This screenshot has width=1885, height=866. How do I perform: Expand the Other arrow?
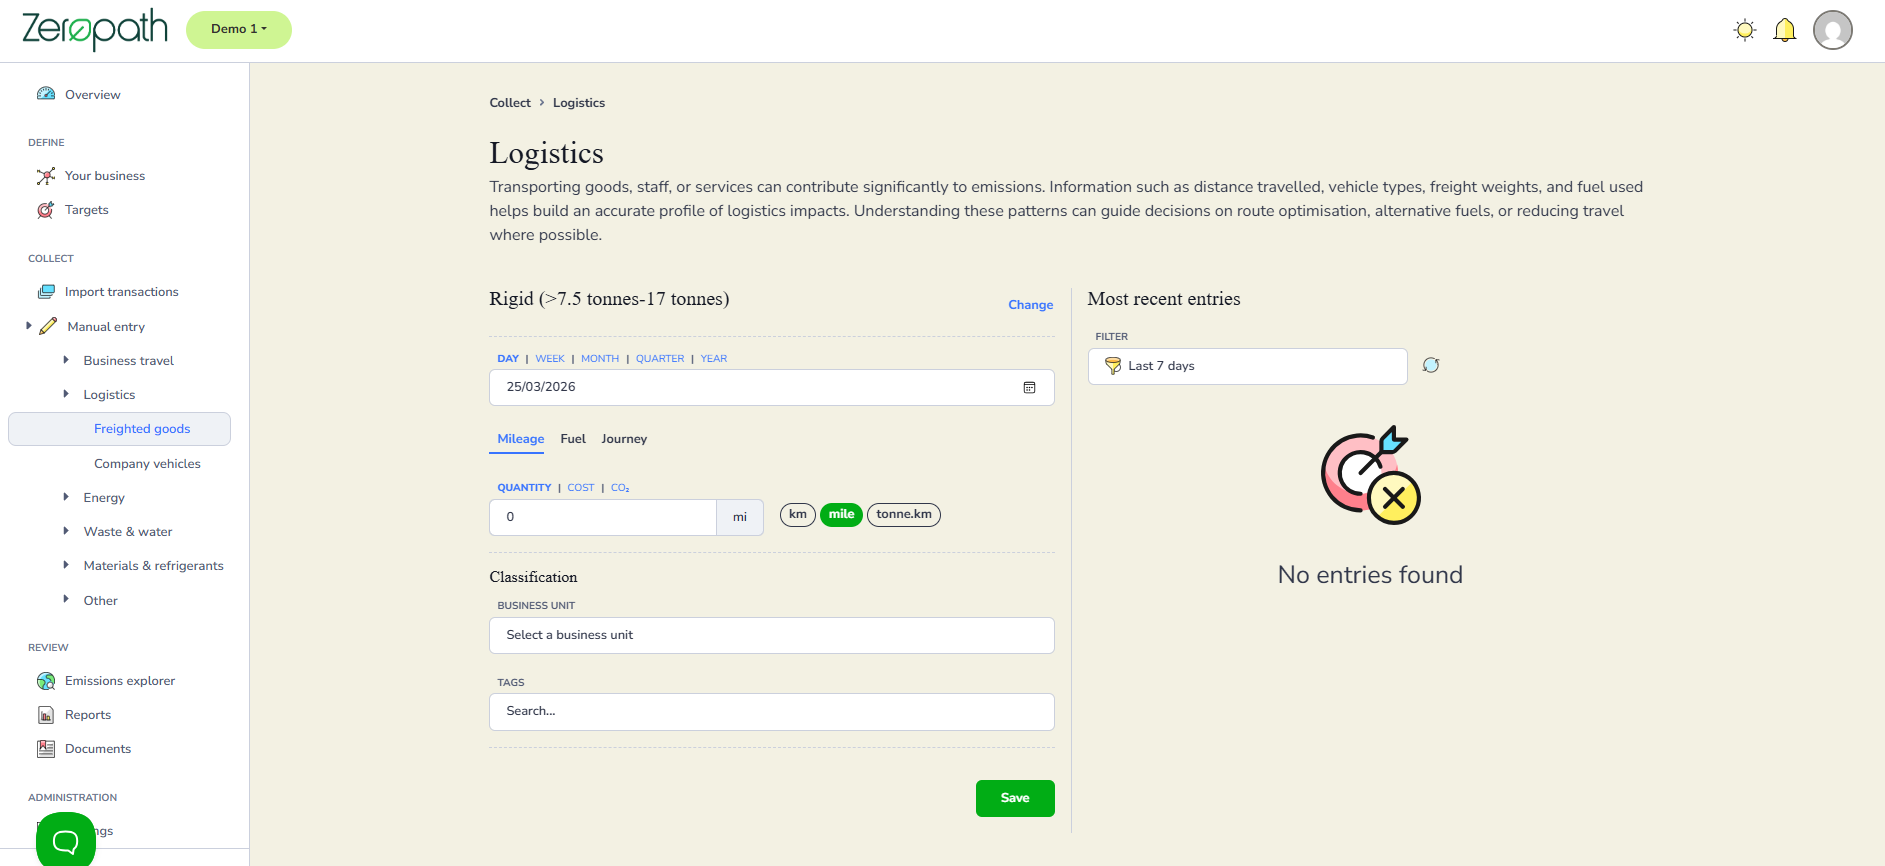pos(66,600)
